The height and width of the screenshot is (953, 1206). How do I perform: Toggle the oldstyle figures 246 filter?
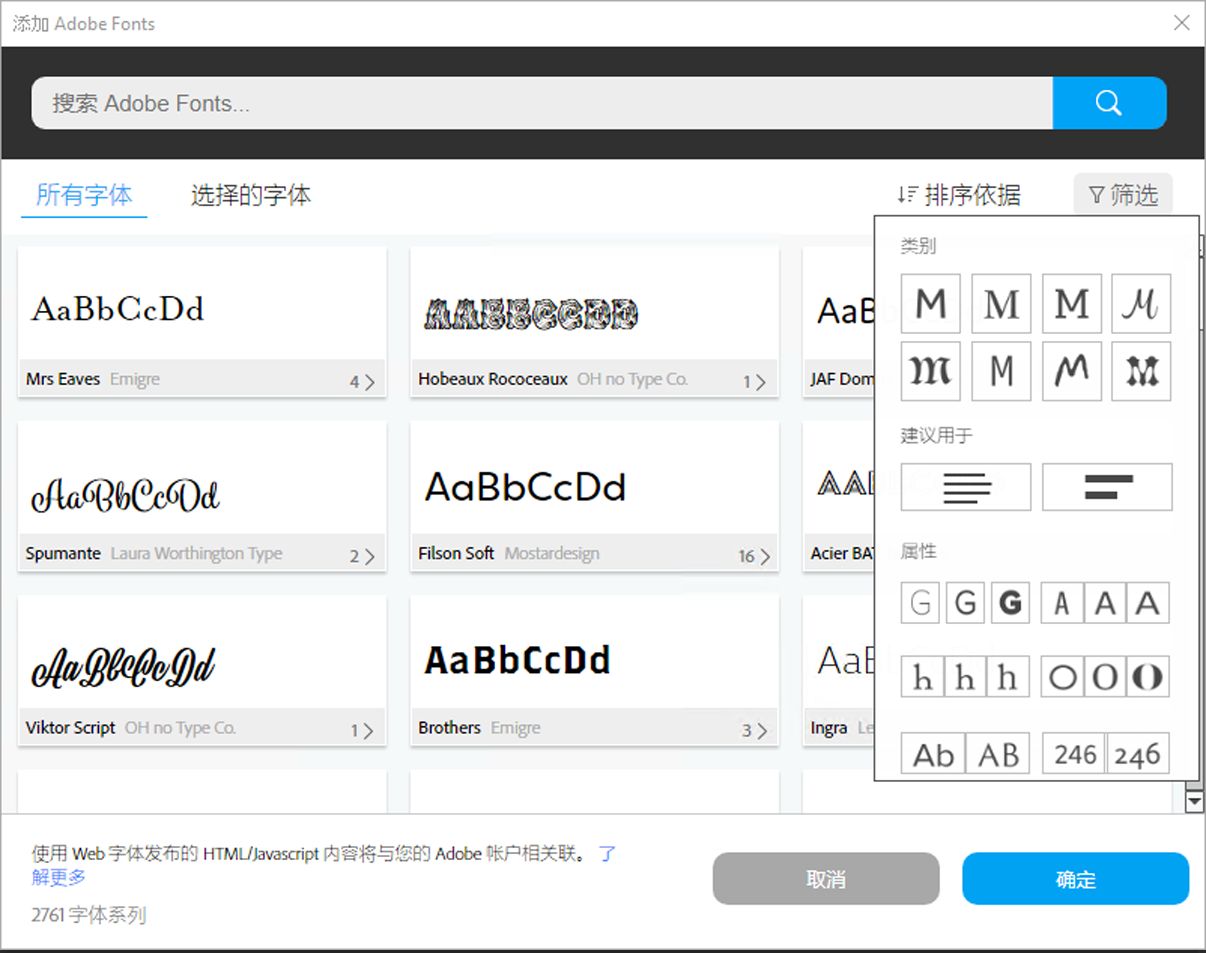tap(1138, 754)
